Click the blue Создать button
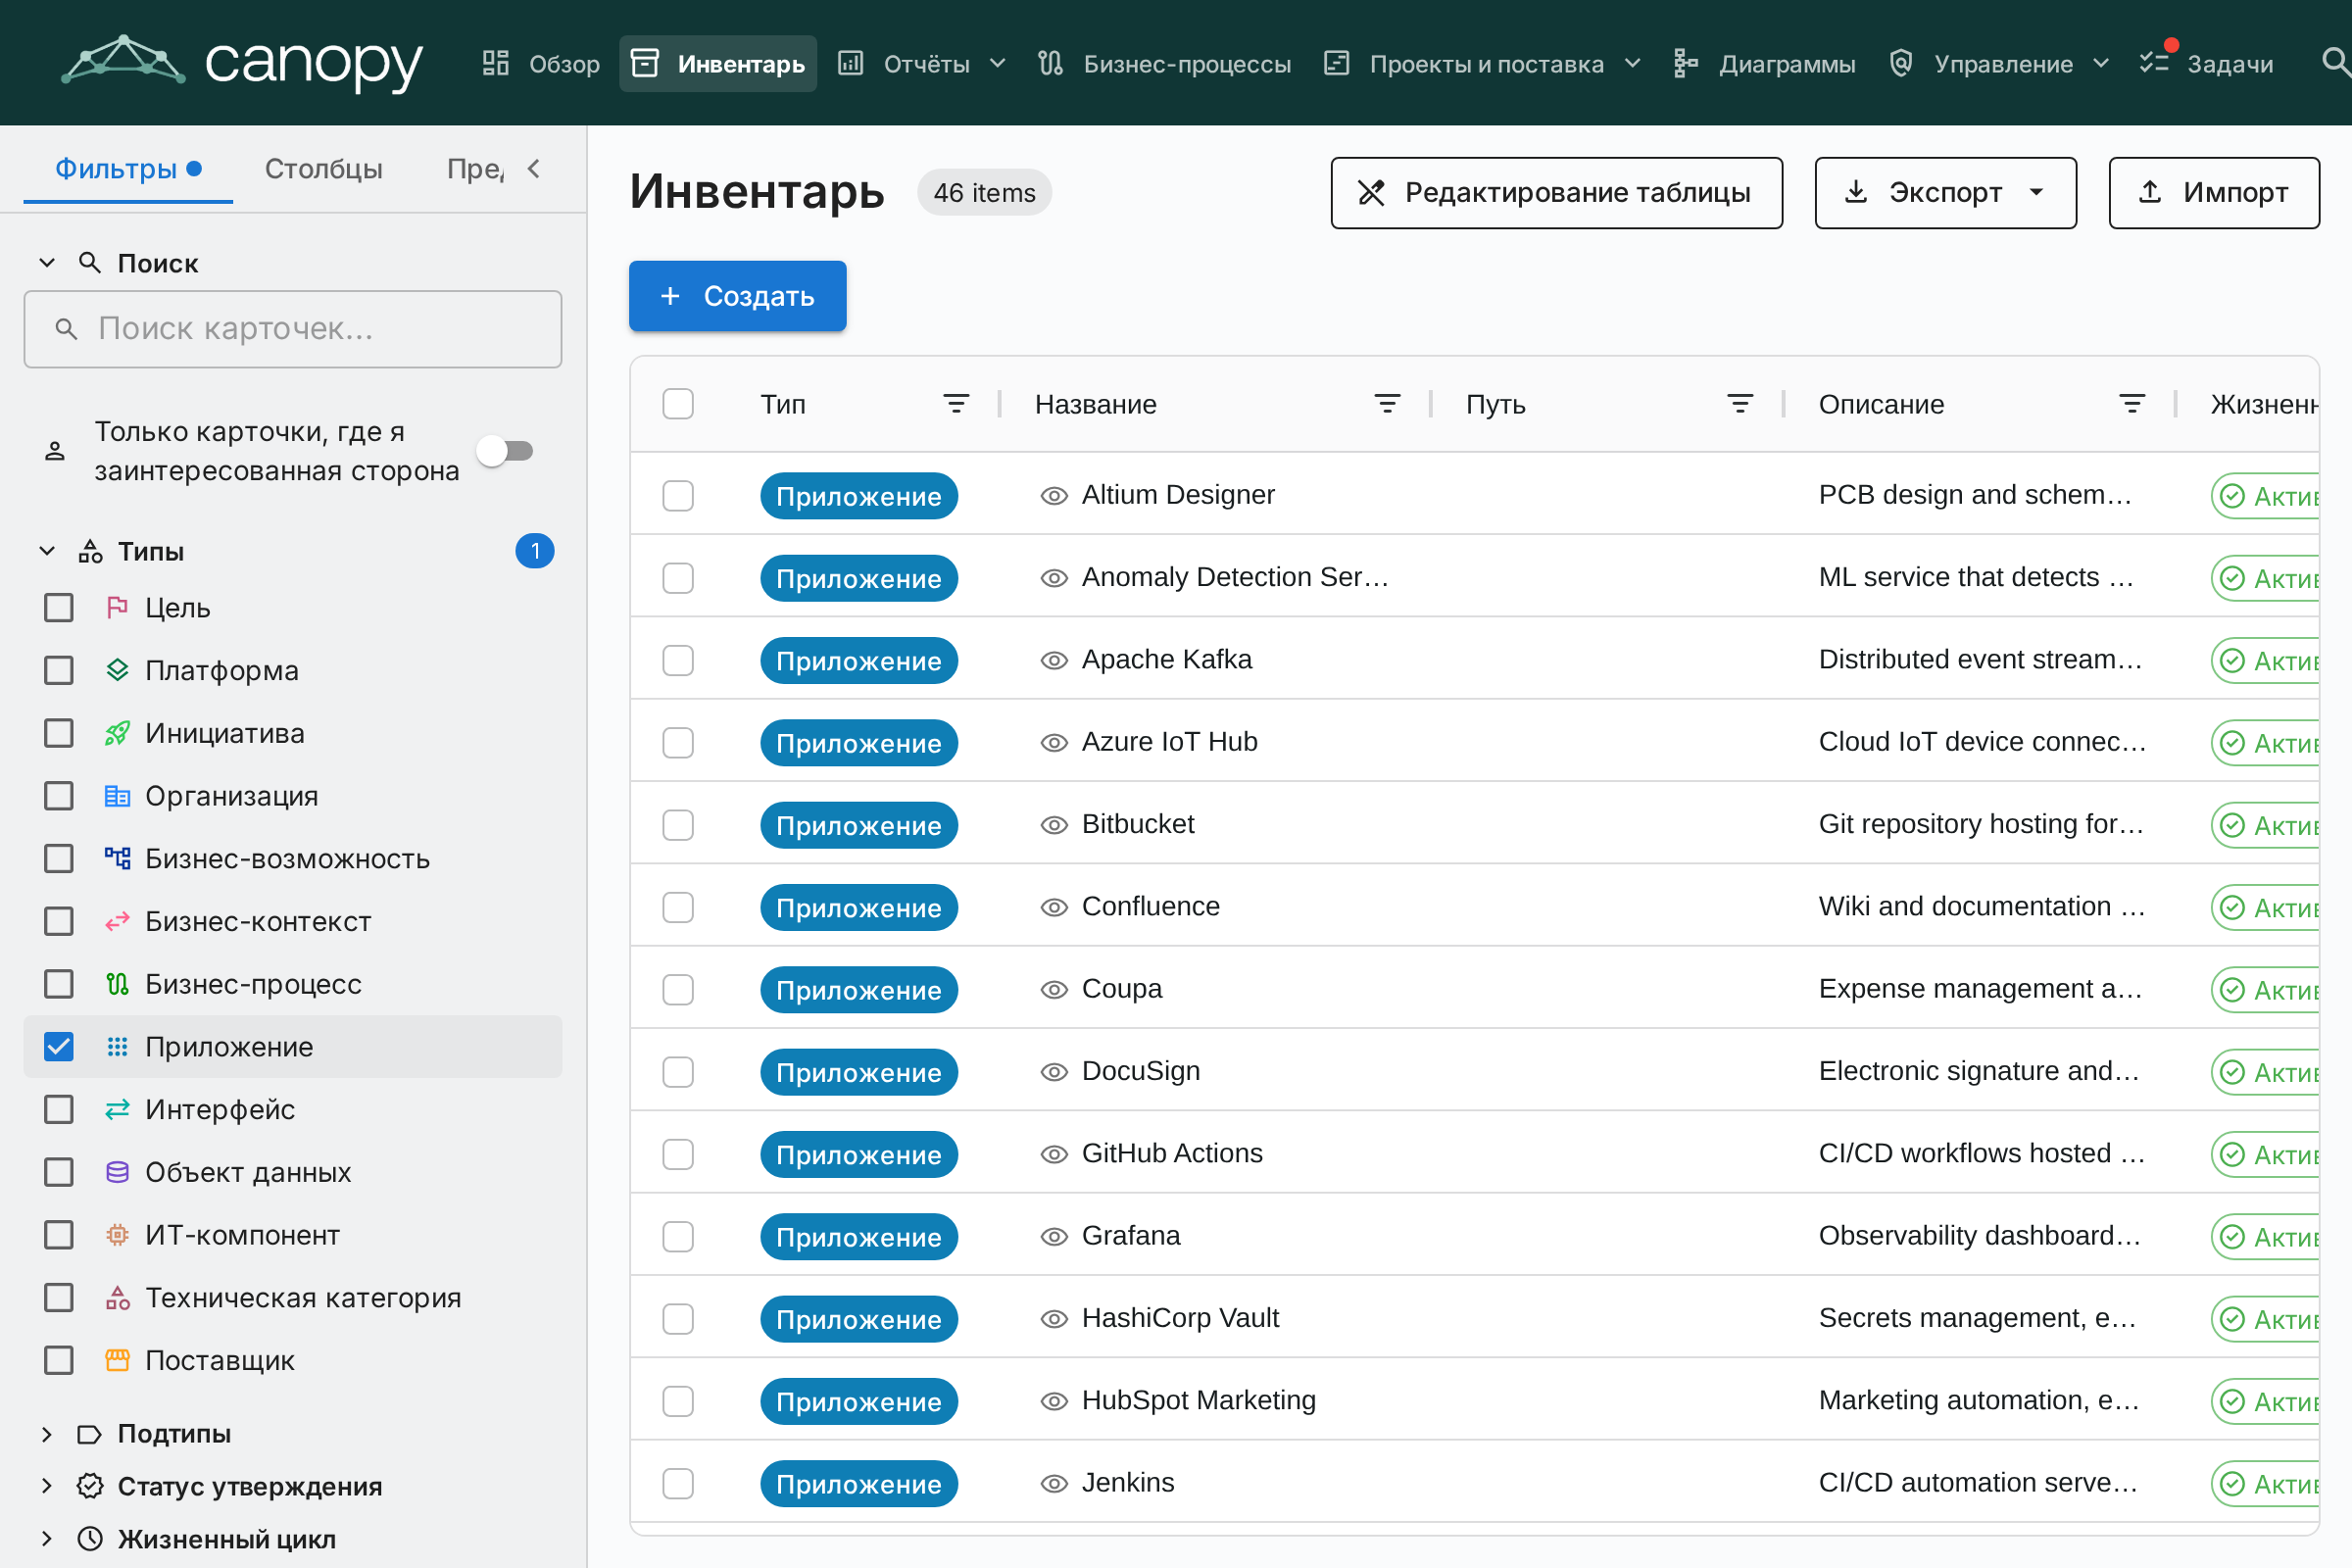Viewport: 2352px width, 1568px height. tap(738, 296)
